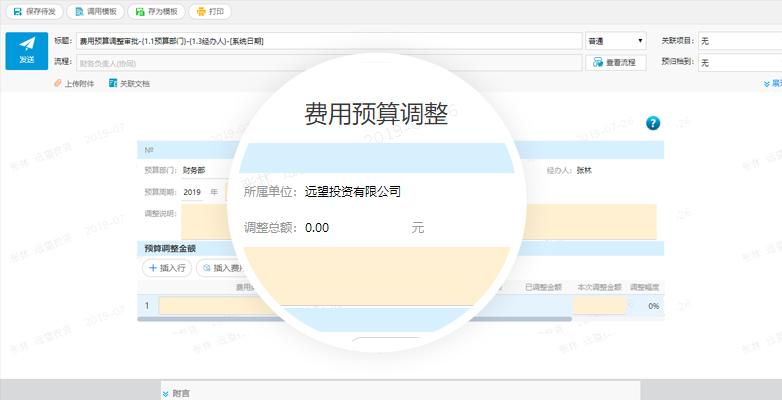Click the 关联项目 field showing 无
782x400 pixels.
(x=740, y=41)
